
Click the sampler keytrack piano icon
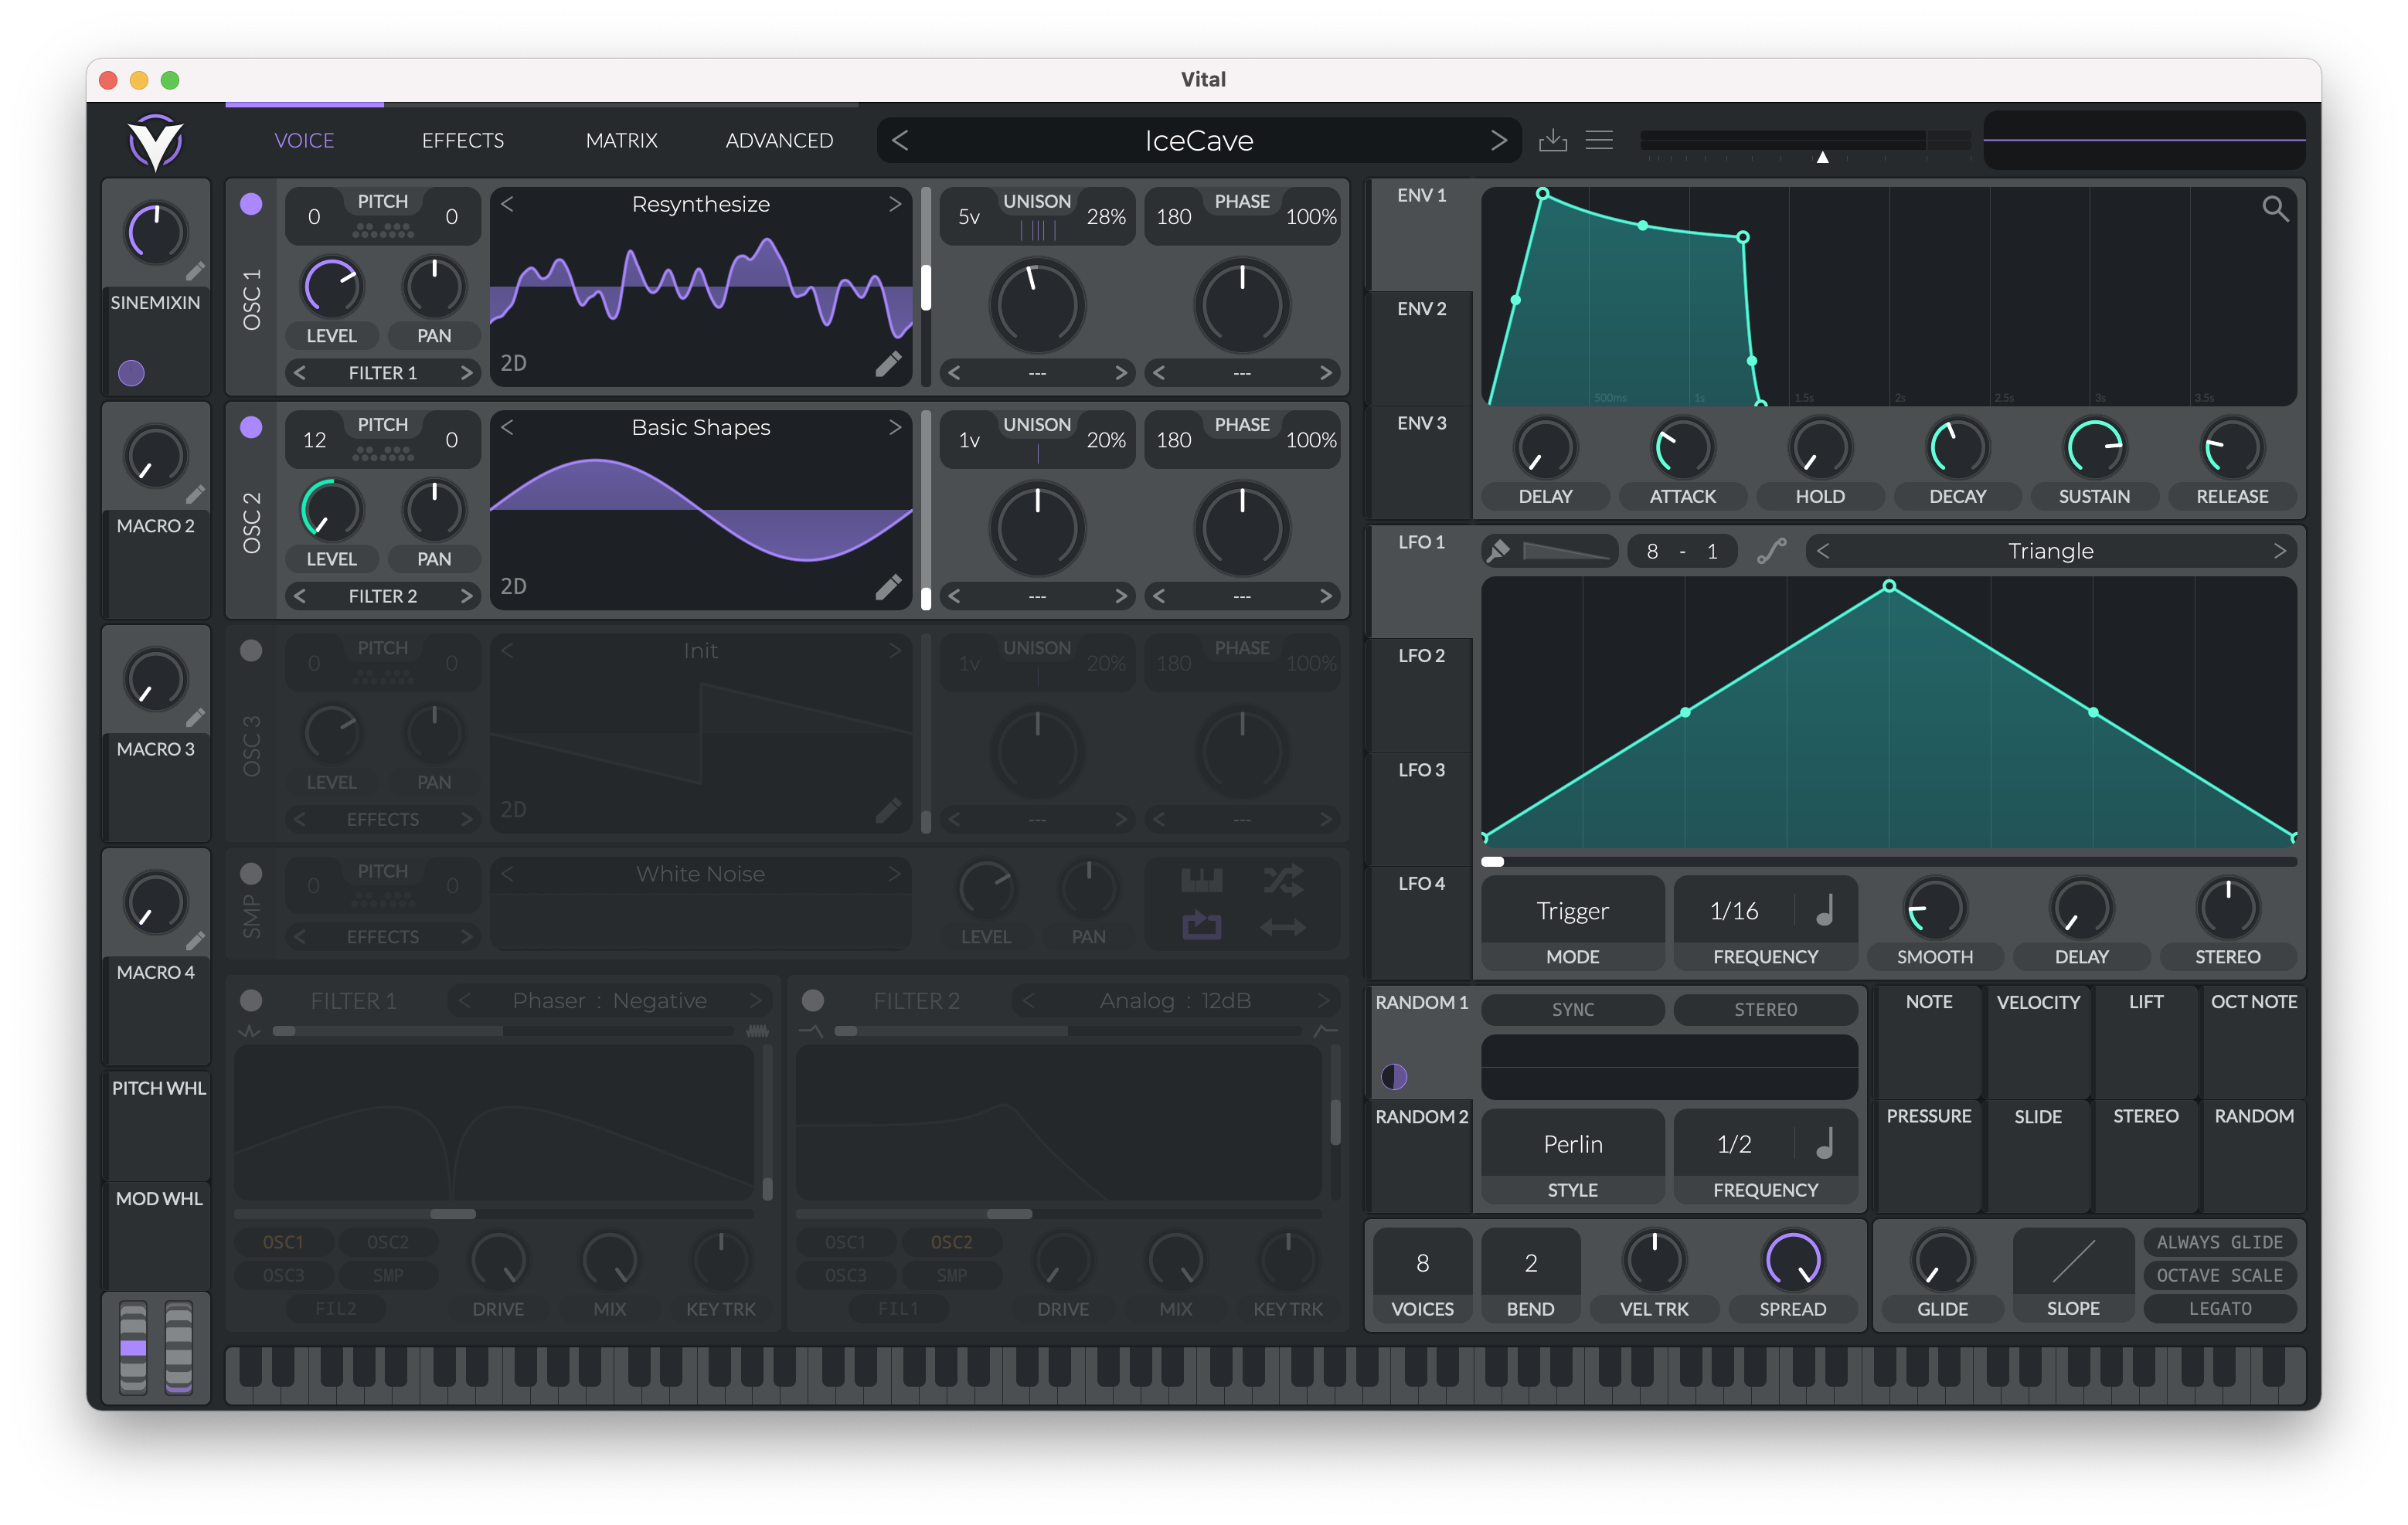coord(1201,881)
